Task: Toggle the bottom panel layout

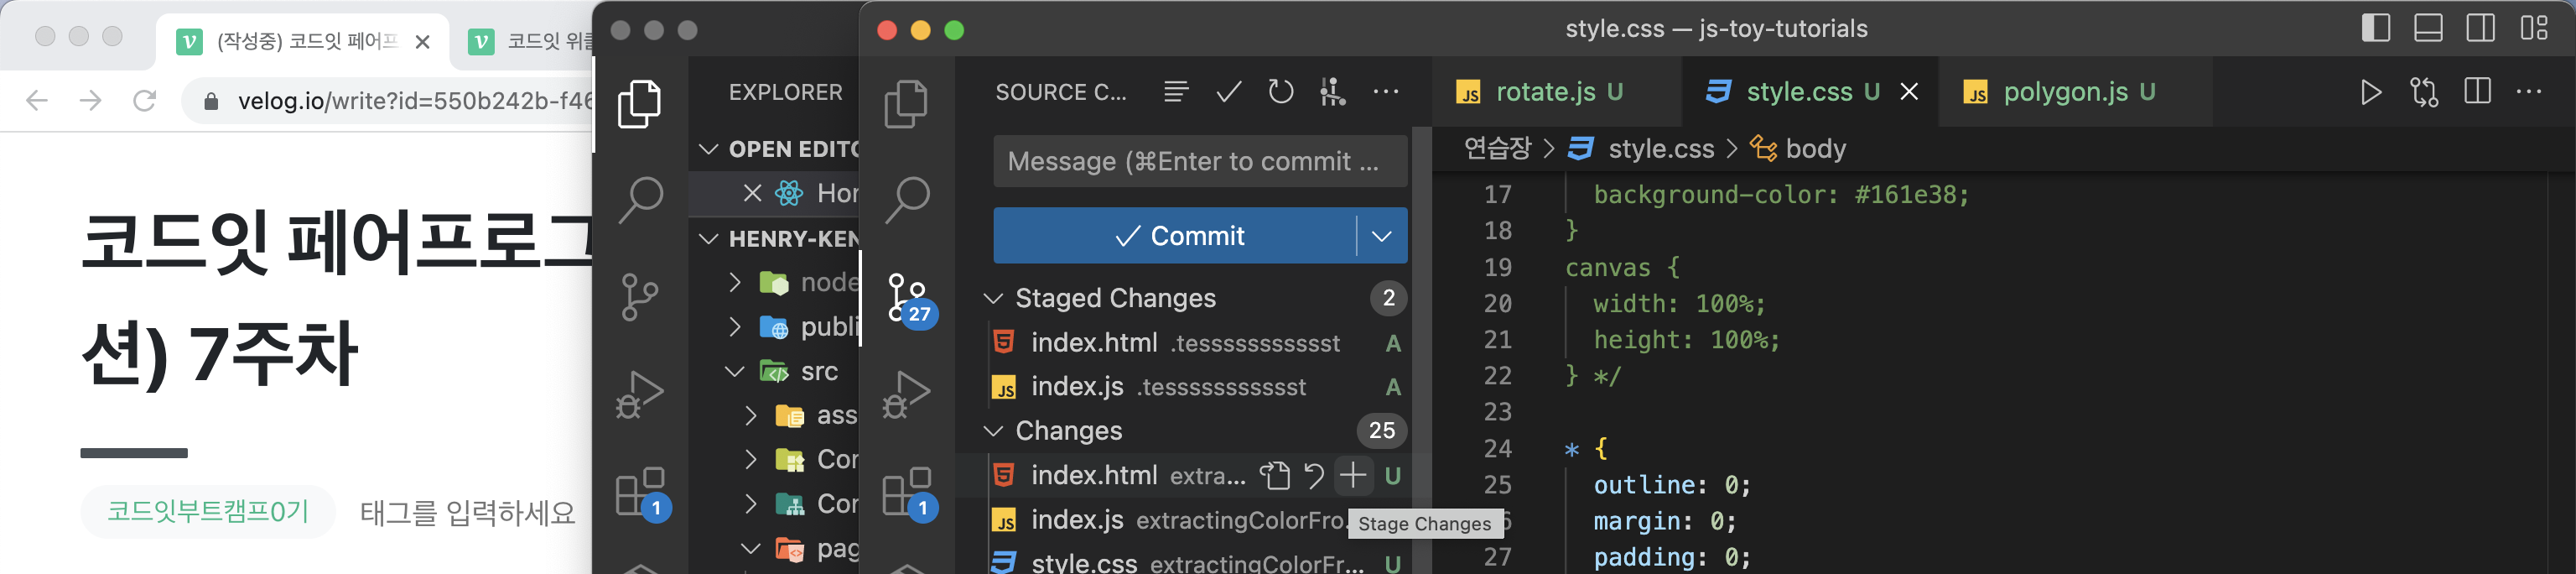Action: tap(2428, 28)
